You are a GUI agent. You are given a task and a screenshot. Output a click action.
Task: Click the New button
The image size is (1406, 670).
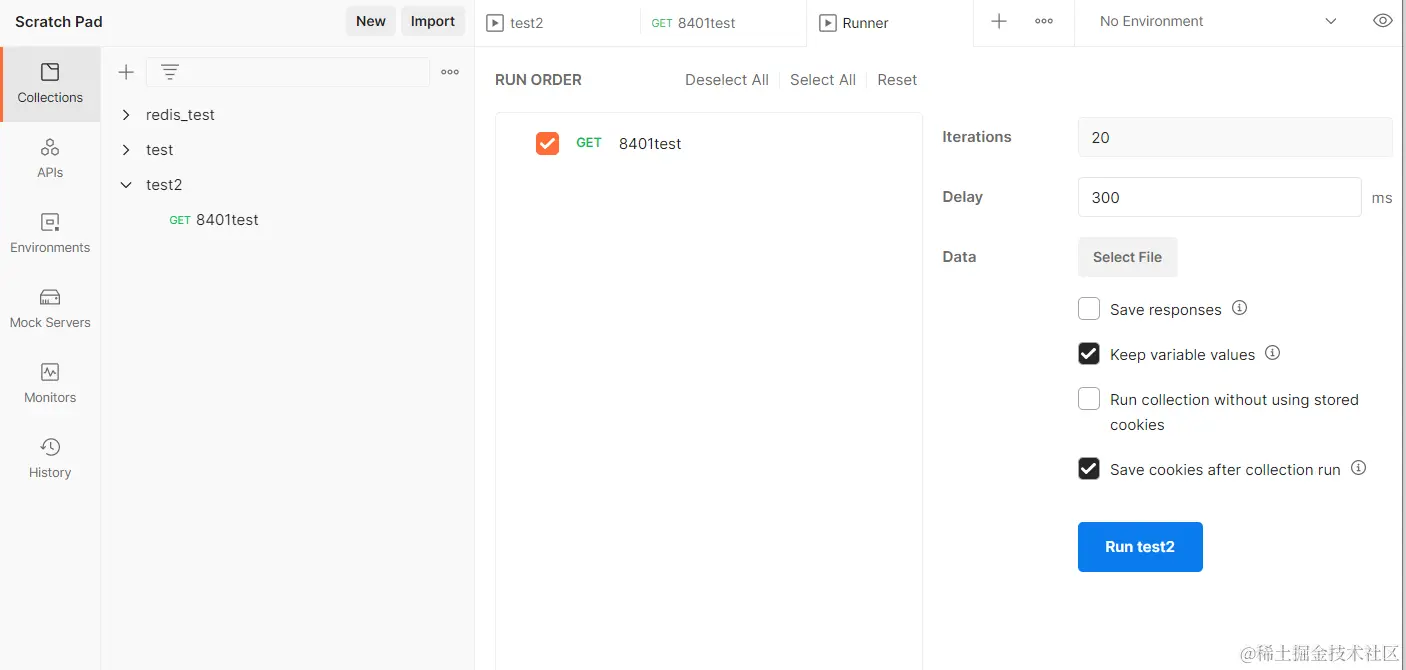[x=371, y=21]
